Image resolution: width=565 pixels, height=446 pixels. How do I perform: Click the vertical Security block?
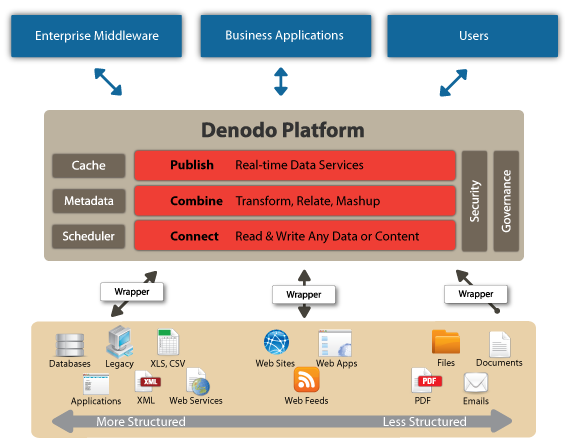(475, 201)
